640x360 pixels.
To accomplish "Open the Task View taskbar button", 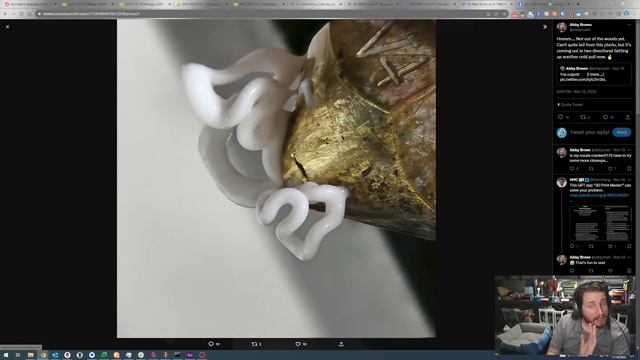I will (18, 355).
